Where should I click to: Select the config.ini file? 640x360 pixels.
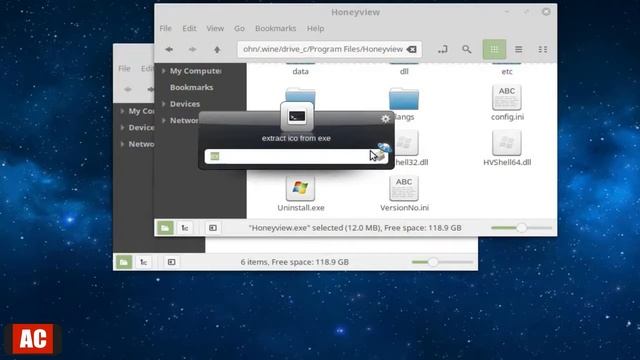tap(507, 102)
